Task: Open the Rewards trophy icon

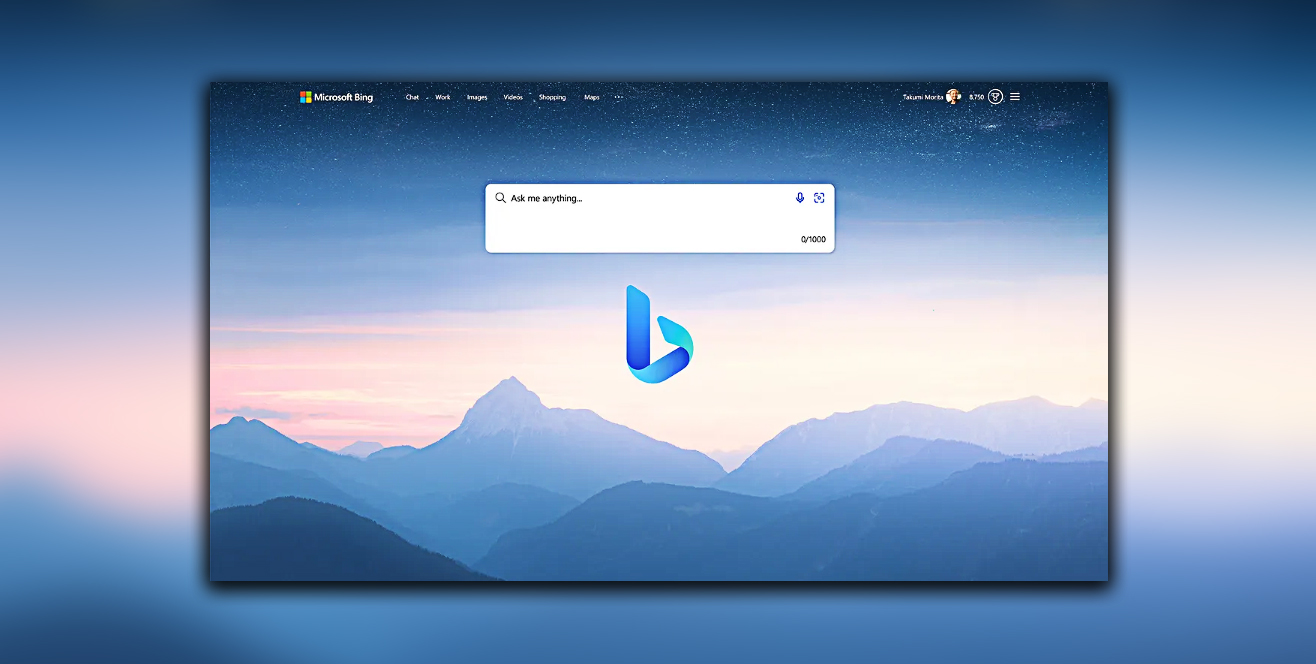Action: [995, 97]
